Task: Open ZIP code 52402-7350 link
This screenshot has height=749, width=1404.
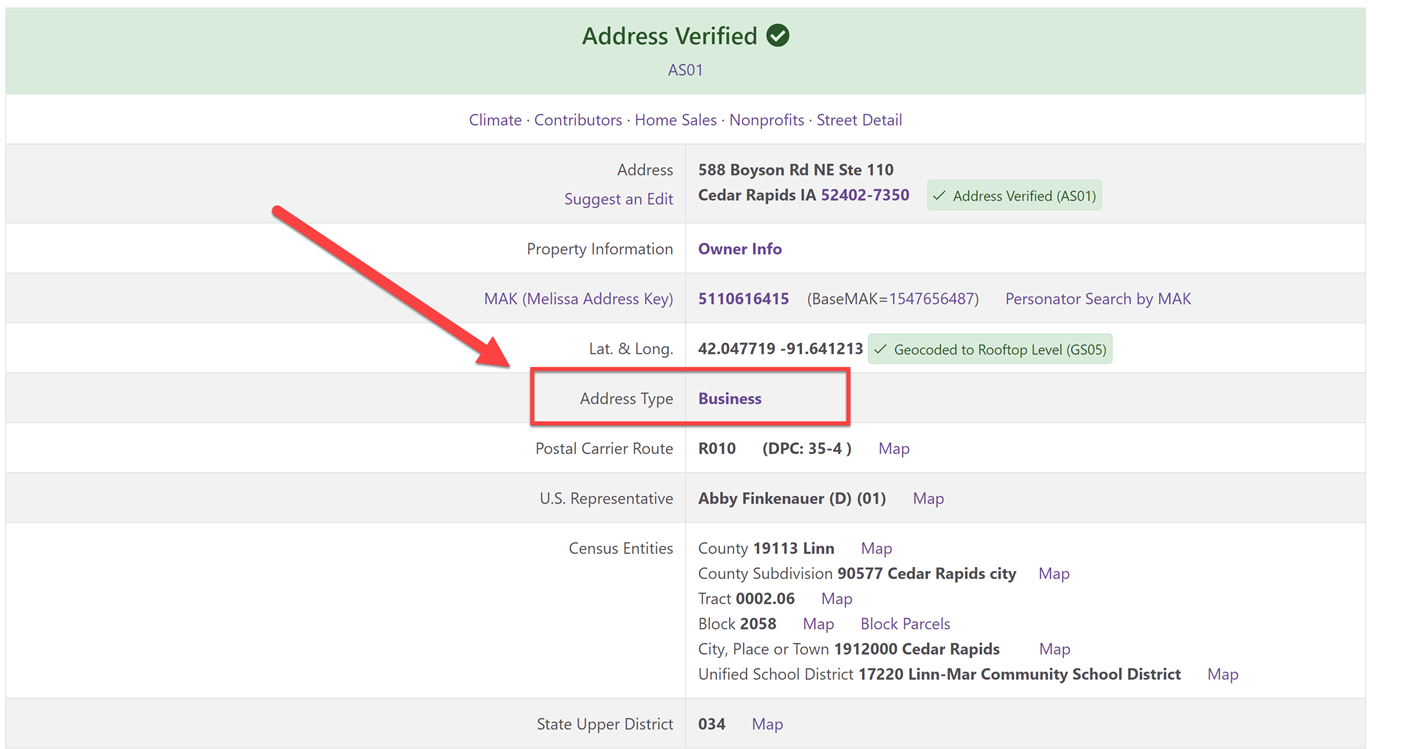Action: pyautogui.click(x=865, y=195)
